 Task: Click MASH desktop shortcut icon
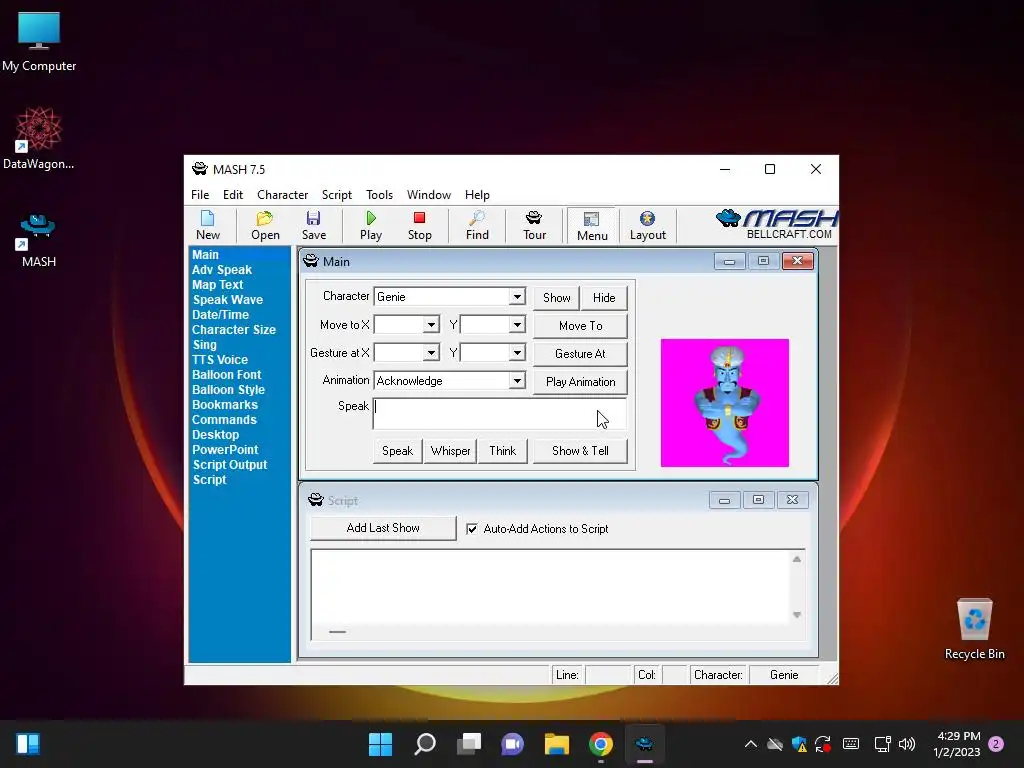coord(39,241)
